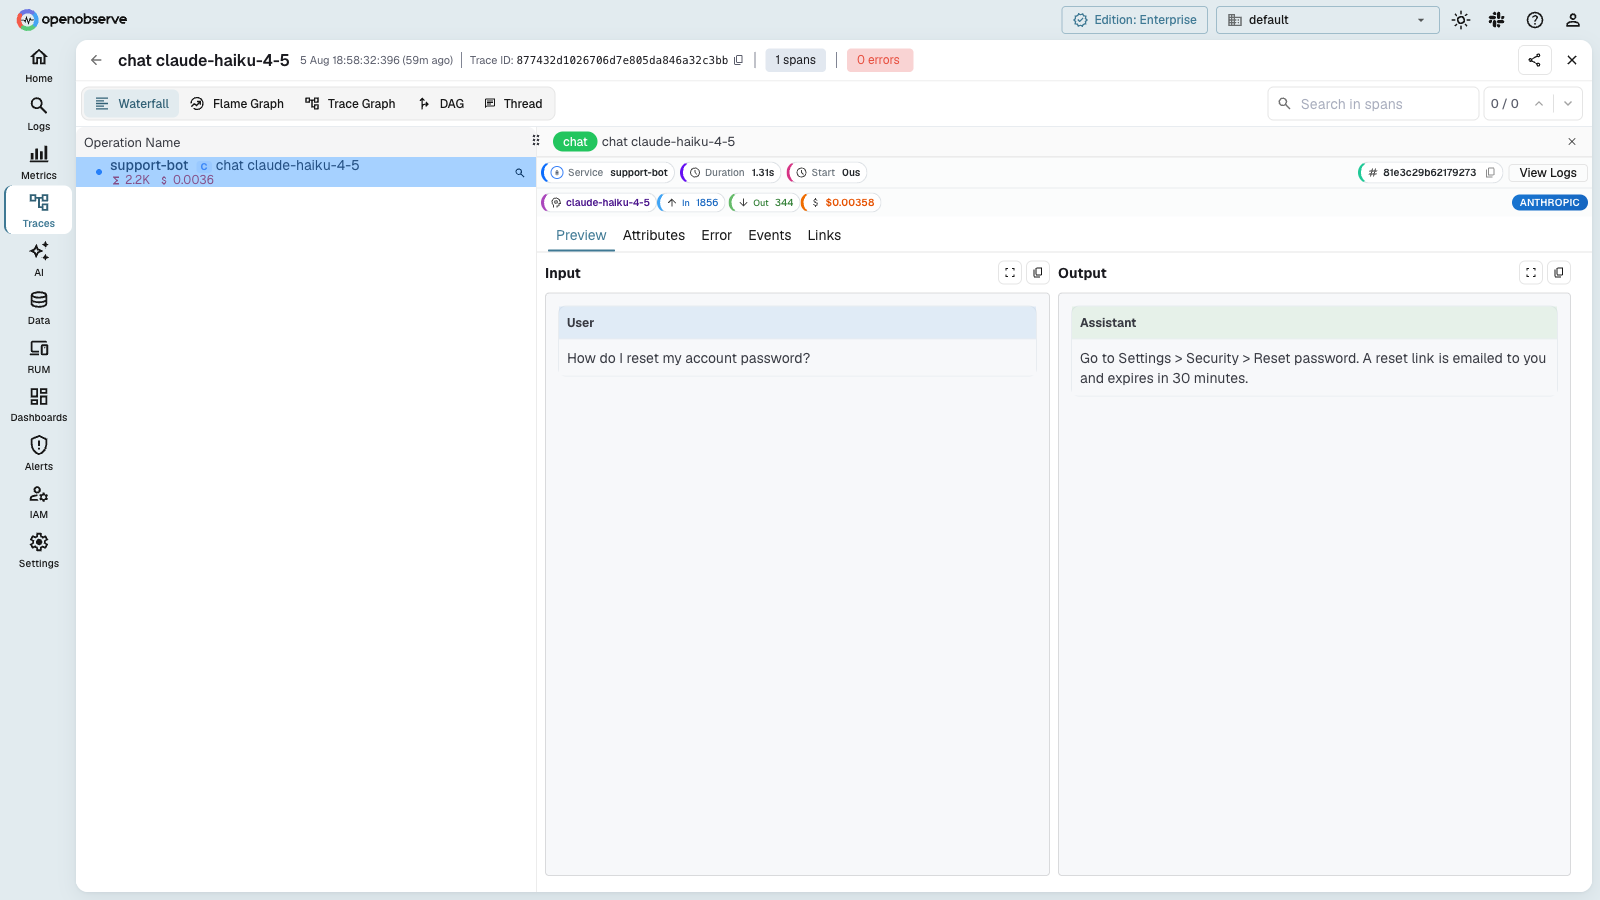1600x900 pixels.
Task: Open the default organization dropdown
Action: [x=1327, y=20]
